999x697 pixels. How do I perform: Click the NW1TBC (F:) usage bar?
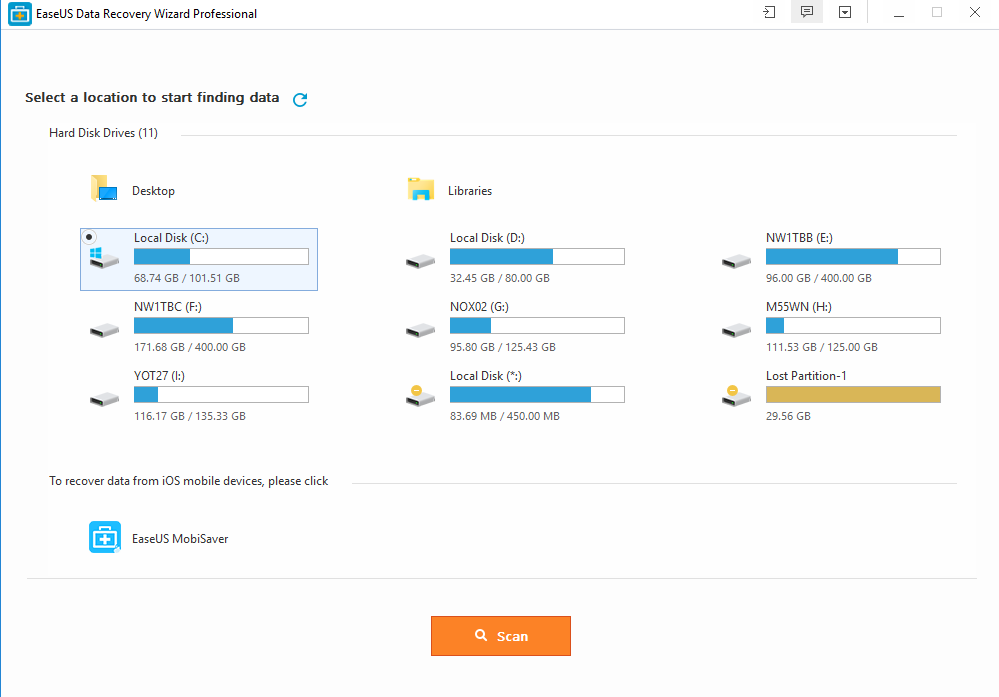tap(220, 325)
